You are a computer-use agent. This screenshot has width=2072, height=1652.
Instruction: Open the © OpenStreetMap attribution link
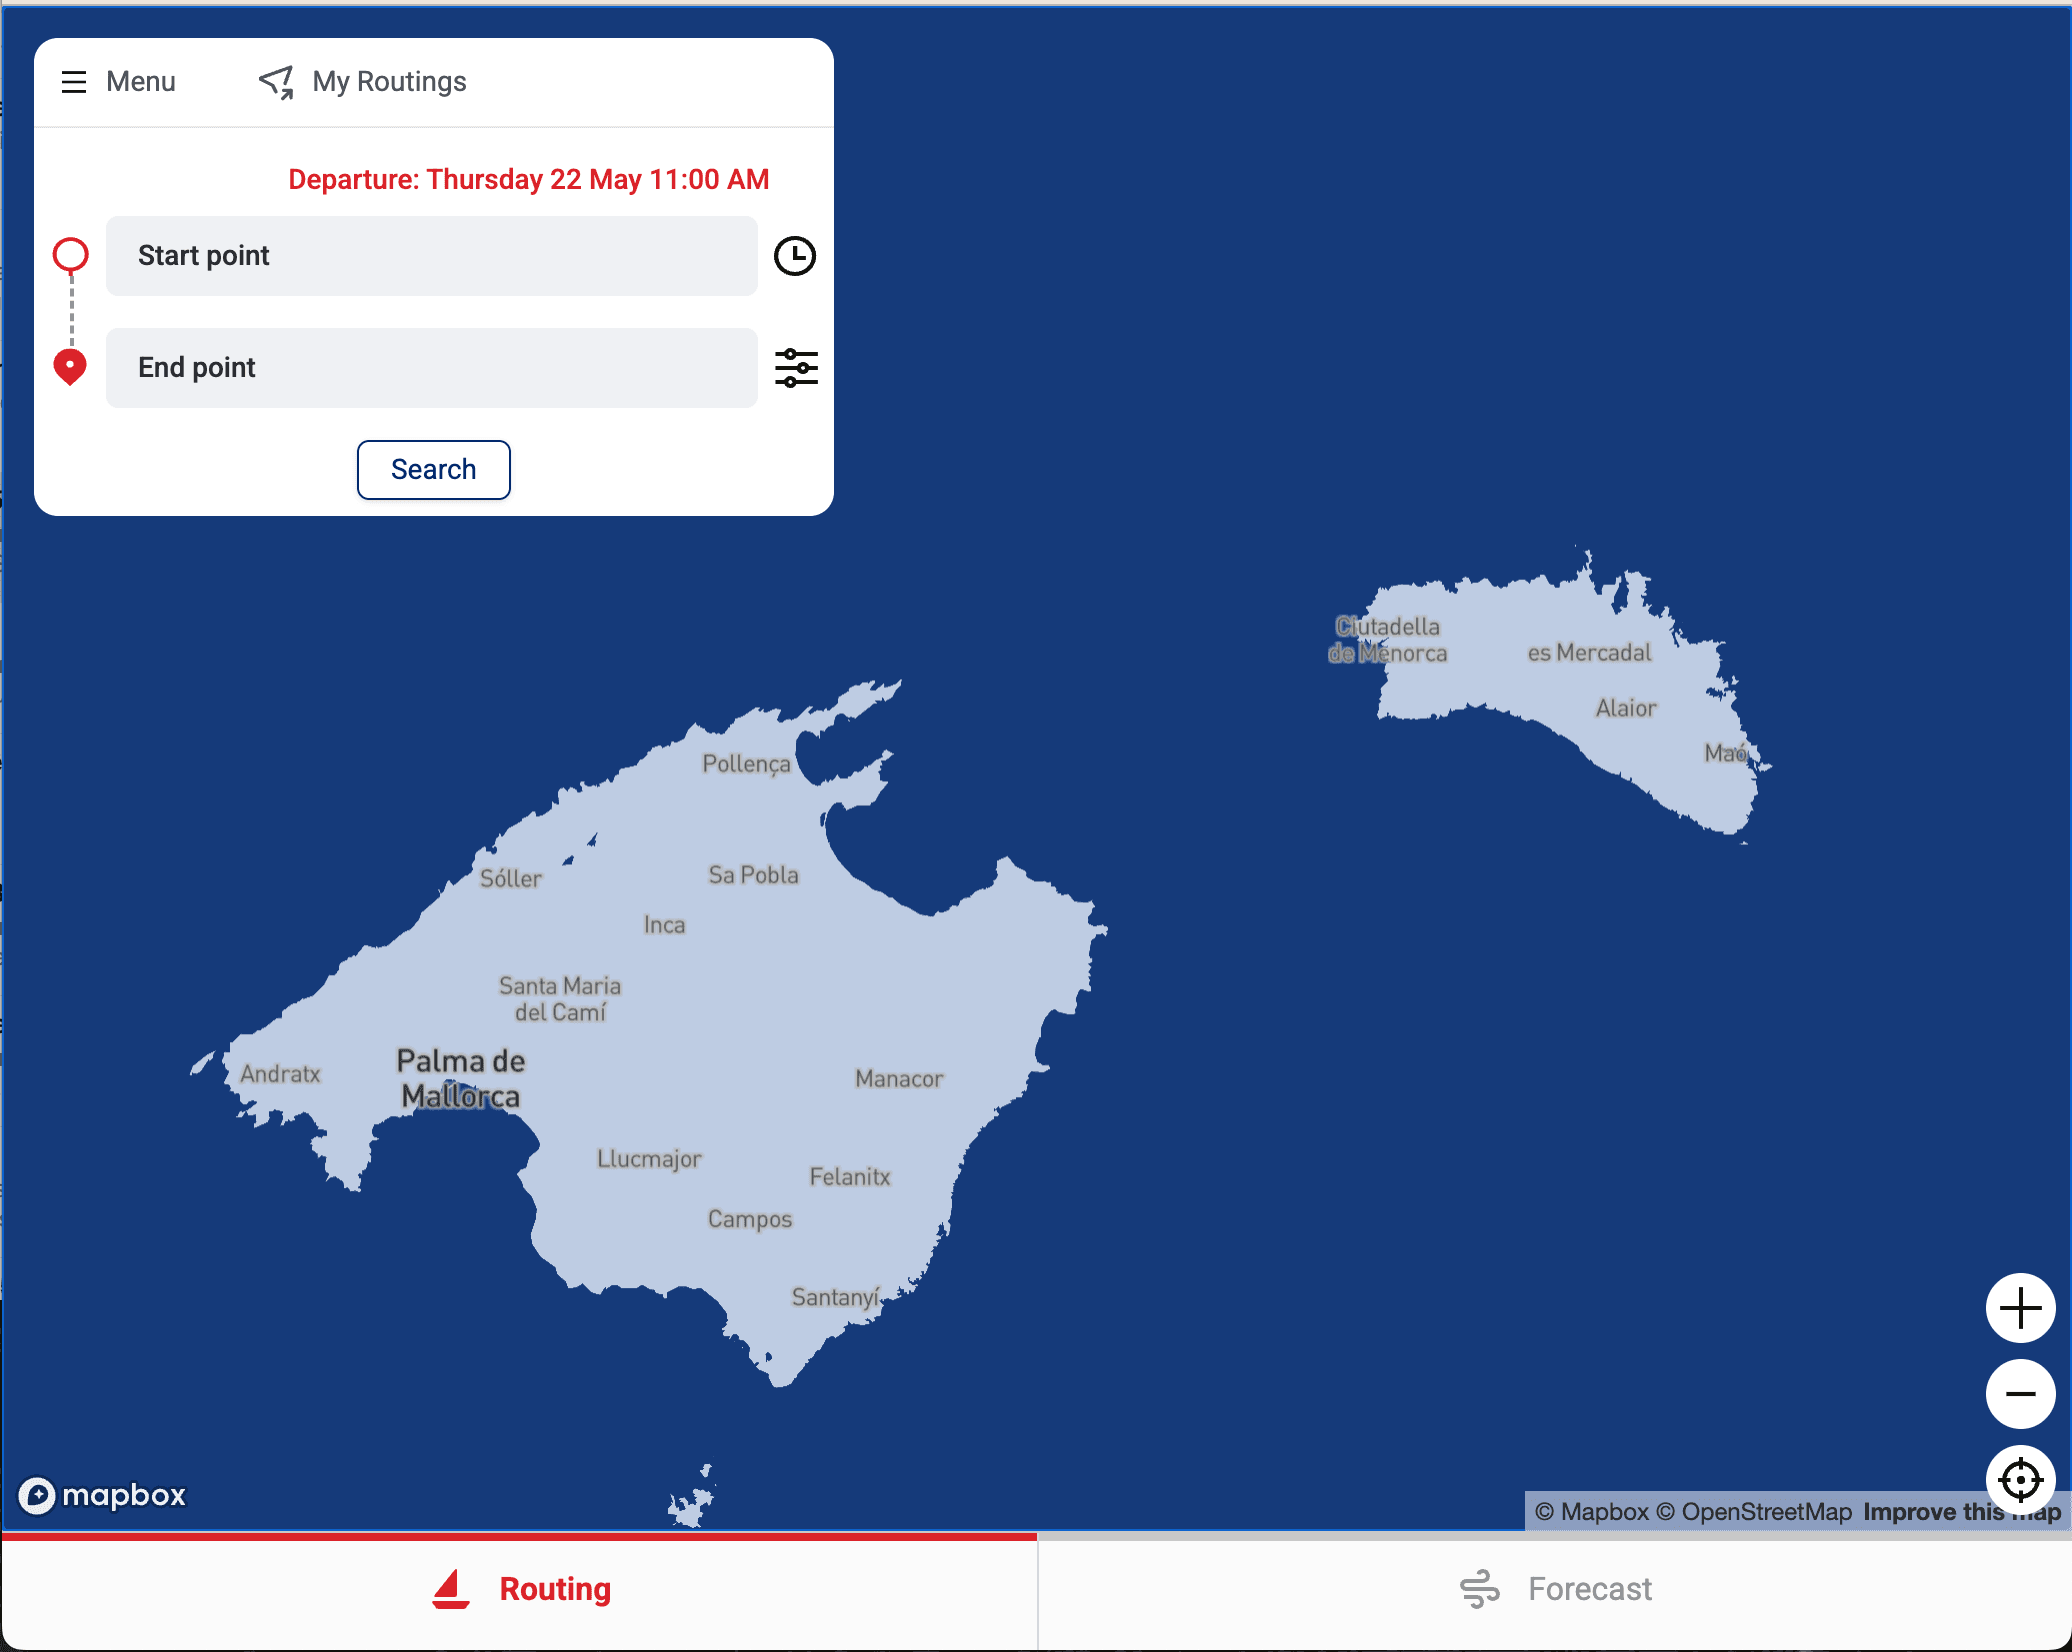(1755, 1512)
